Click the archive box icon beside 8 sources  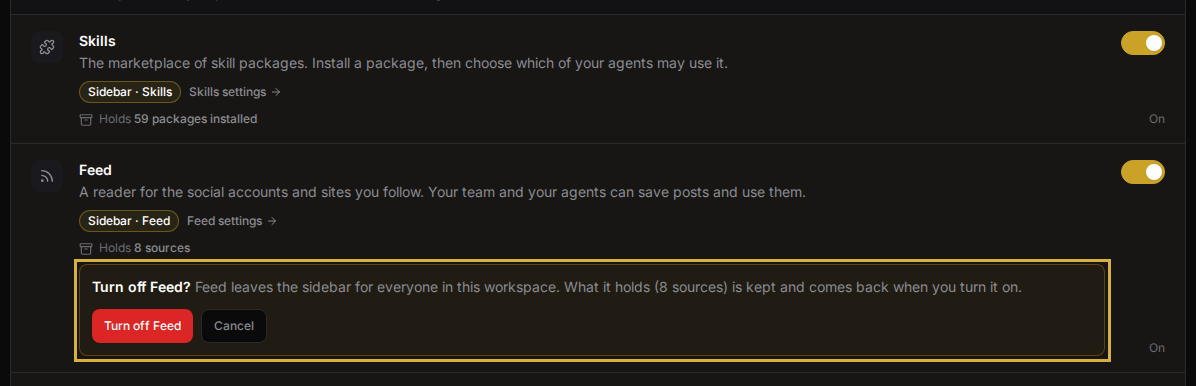86,248
